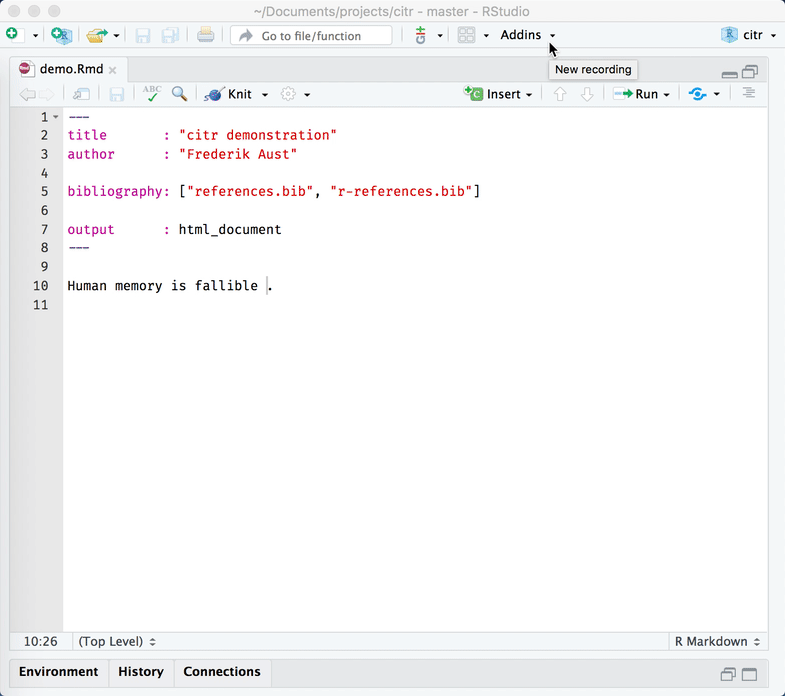This screenshot has height=696, width=785.
Task: Expand the panes layout dropdown arrow
Action: click(486, 36)
